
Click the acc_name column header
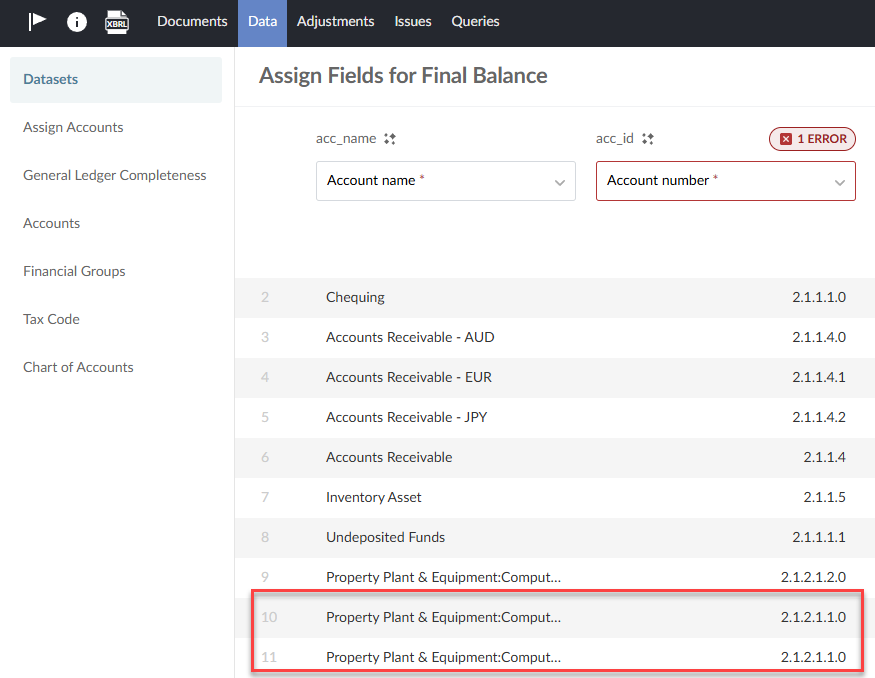pos(346,139)
